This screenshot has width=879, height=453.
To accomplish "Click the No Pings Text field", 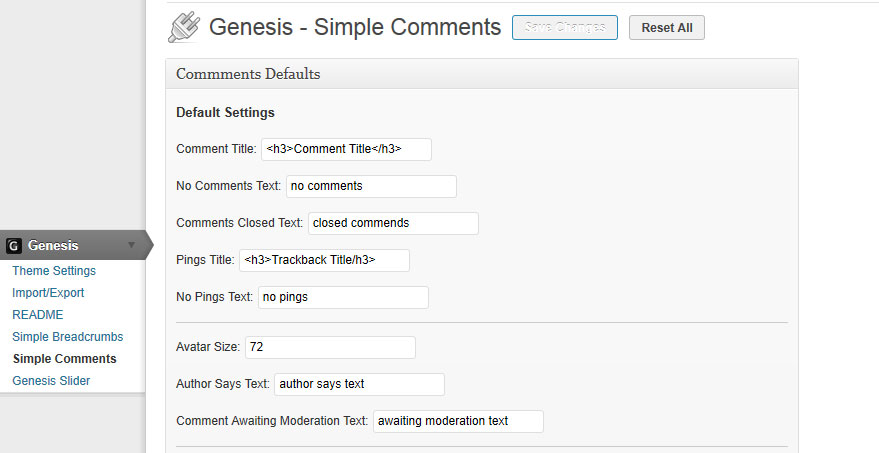I will 343,297.
